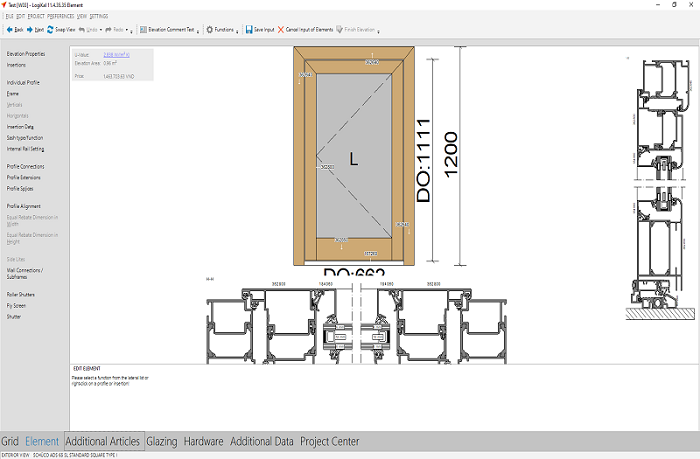
Task: Open the Preferences menu
Action: (61, 17)
